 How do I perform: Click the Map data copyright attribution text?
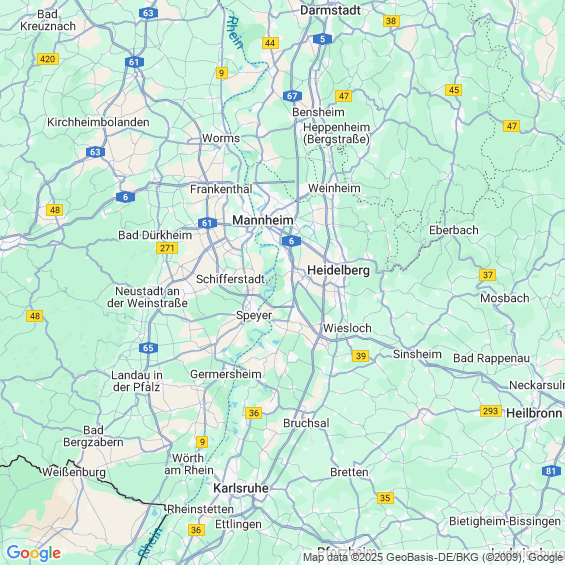click(x=433, y=558)
